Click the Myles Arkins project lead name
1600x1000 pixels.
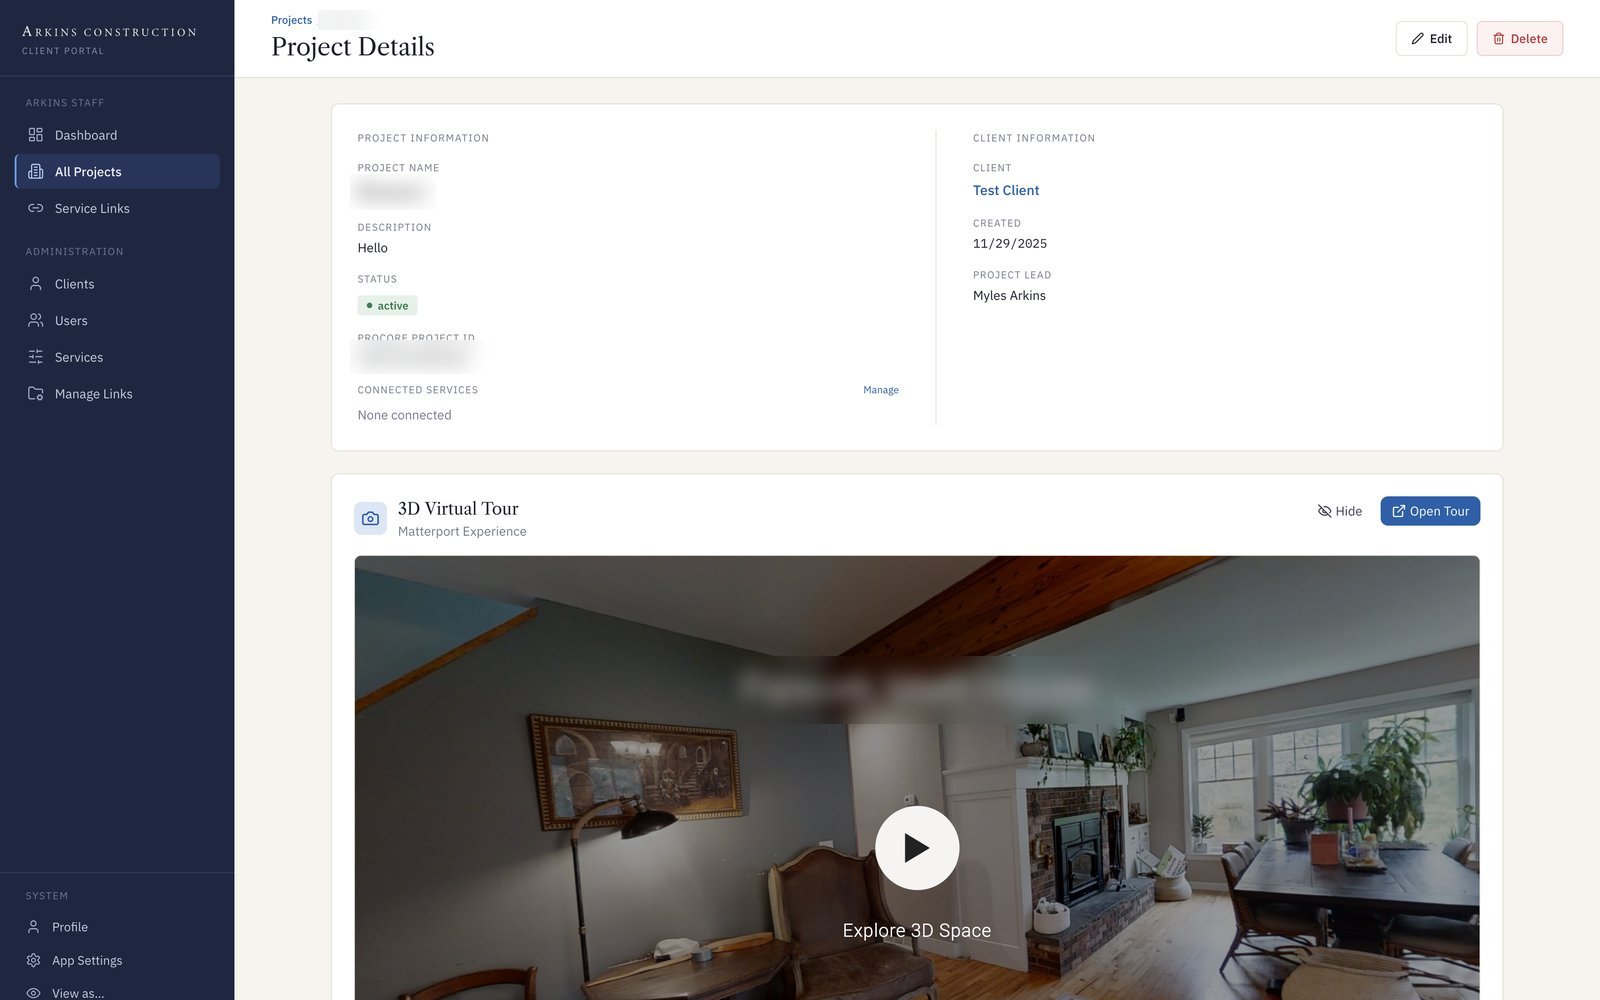pos(1009,295)
